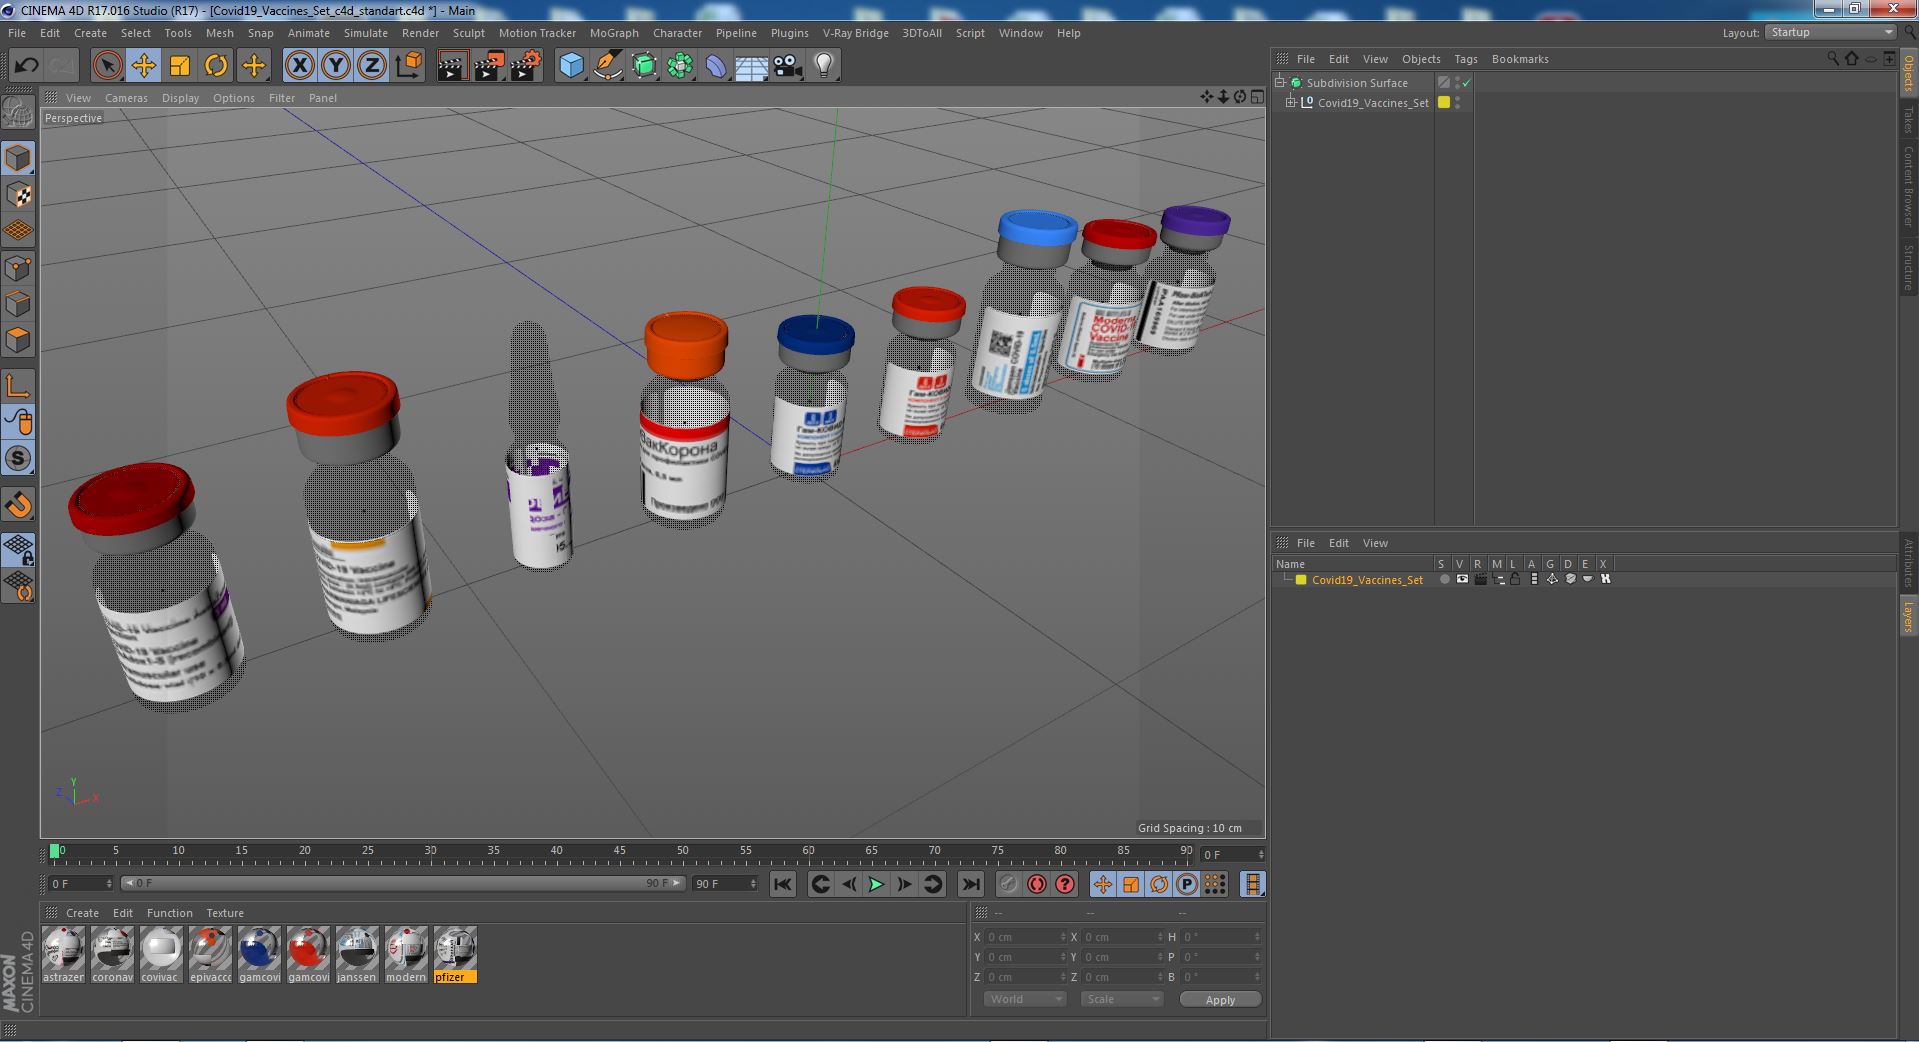The width and height of the screenshot is (1919, 1042).
Task: Open the Simulate menu
Action: click(366, 33)
